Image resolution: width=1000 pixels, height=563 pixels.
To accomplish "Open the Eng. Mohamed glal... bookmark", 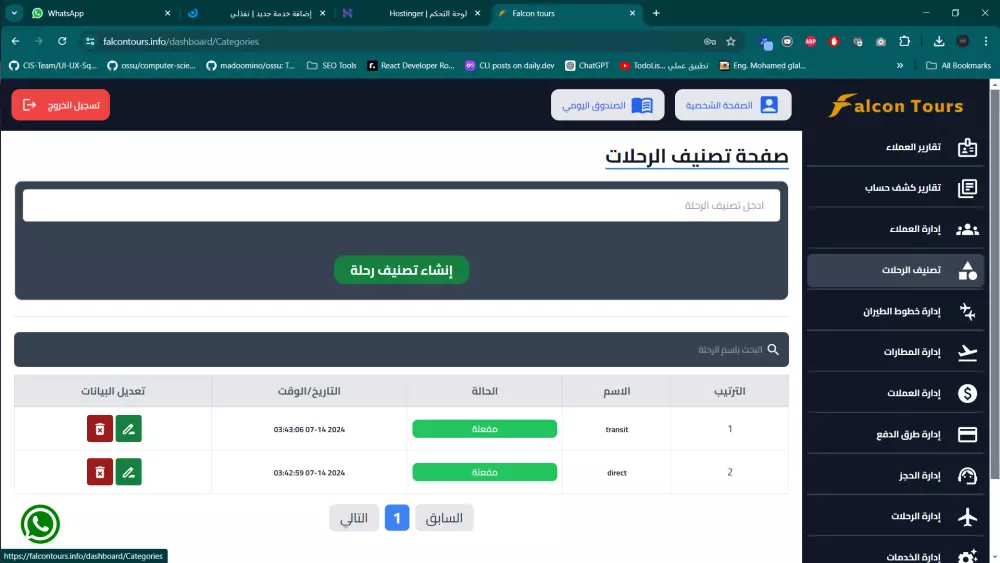I will 763,66.
